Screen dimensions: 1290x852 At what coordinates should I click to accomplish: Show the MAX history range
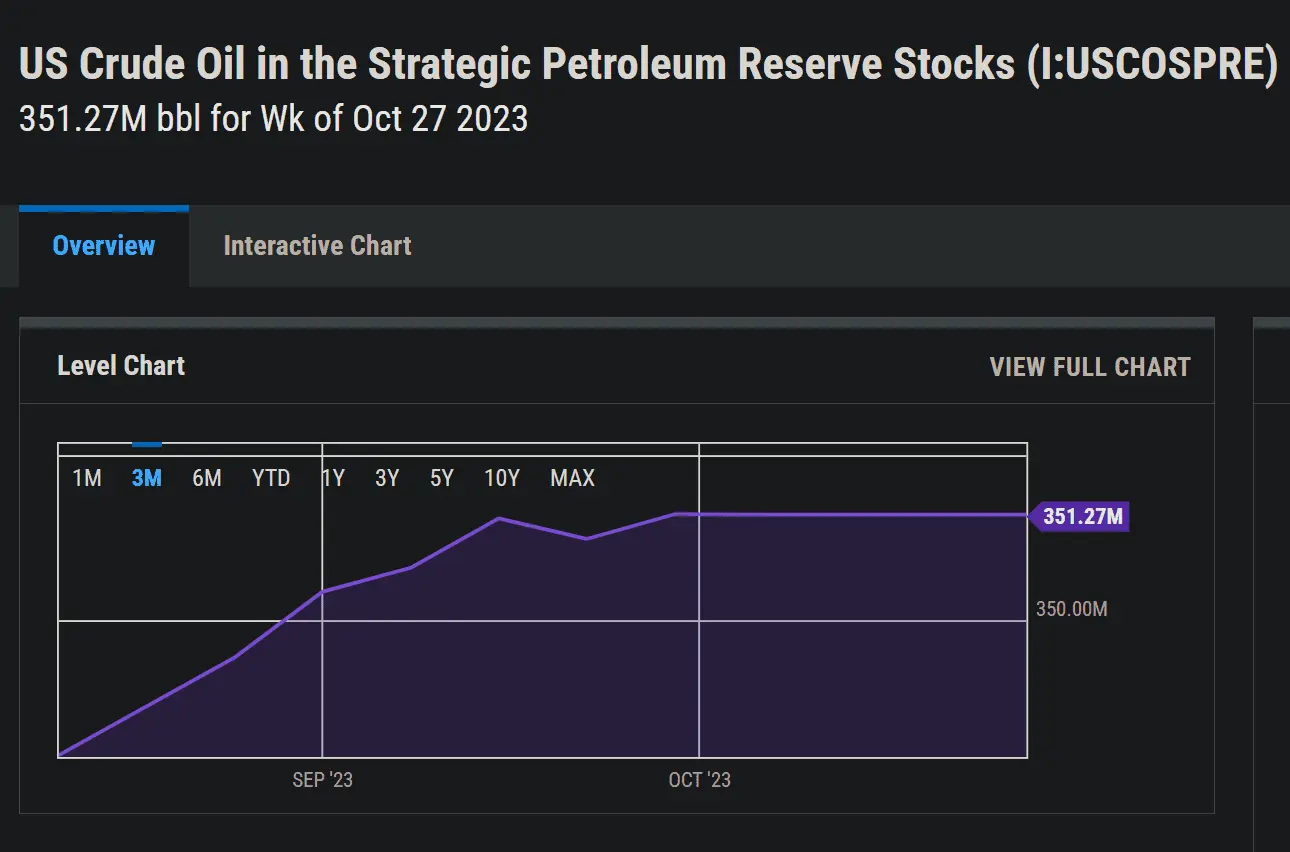[572, 478]
